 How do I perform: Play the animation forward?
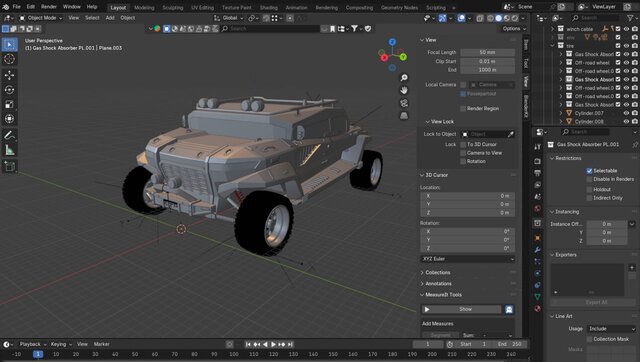tap(273, 344)
